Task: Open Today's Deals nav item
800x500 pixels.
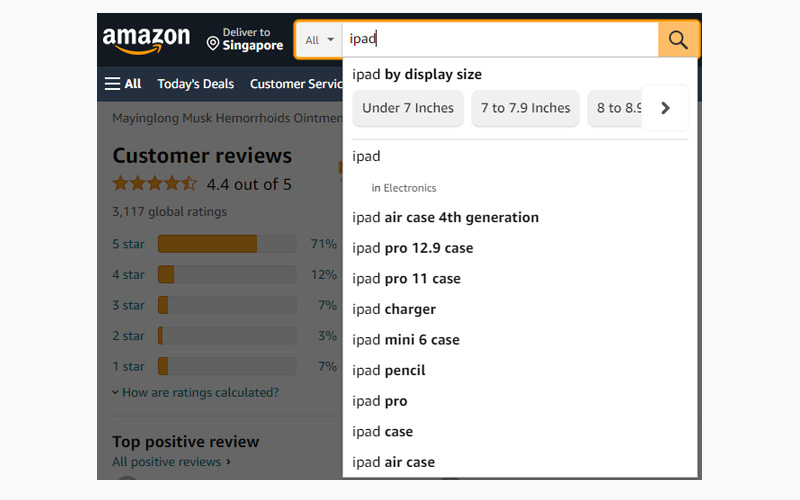Action: 196,84
